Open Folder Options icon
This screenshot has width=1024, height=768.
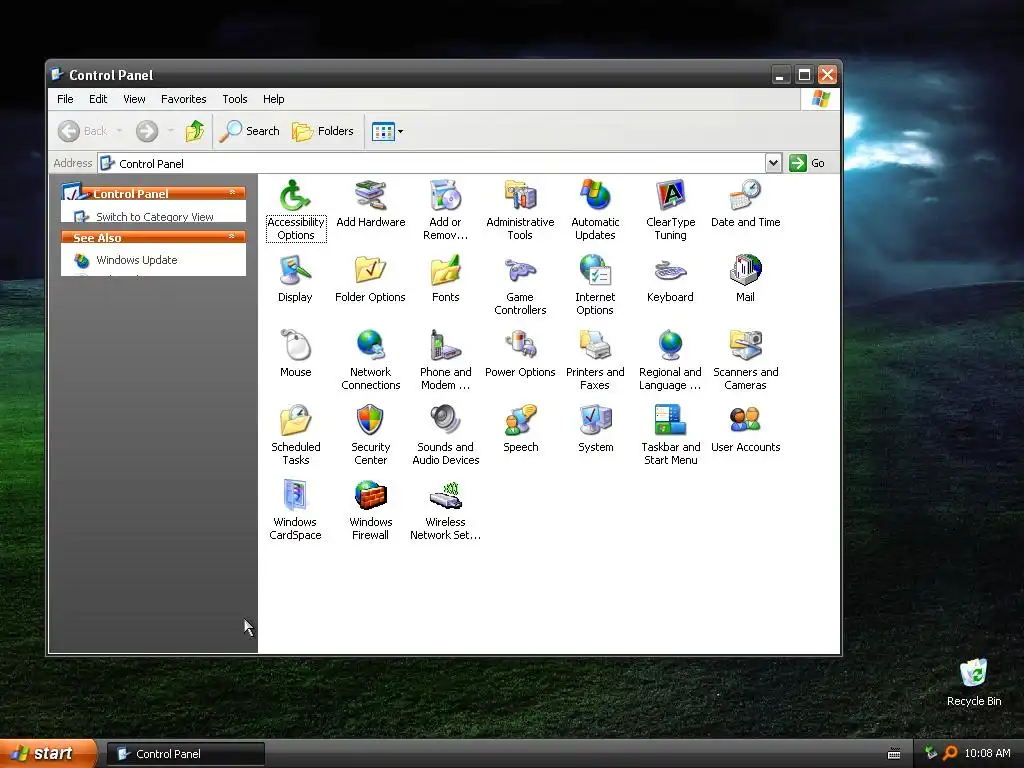click(370, 270)
